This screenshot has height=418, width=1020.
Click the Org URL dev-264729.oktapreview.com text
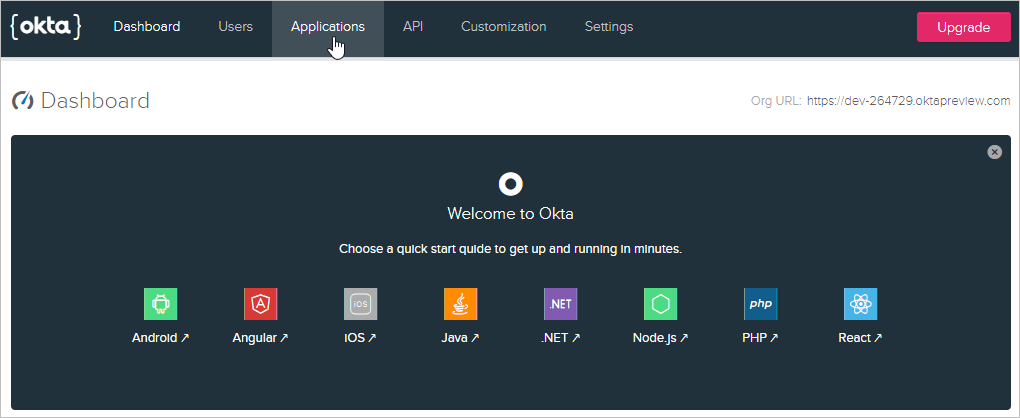(x=909, y=101)
